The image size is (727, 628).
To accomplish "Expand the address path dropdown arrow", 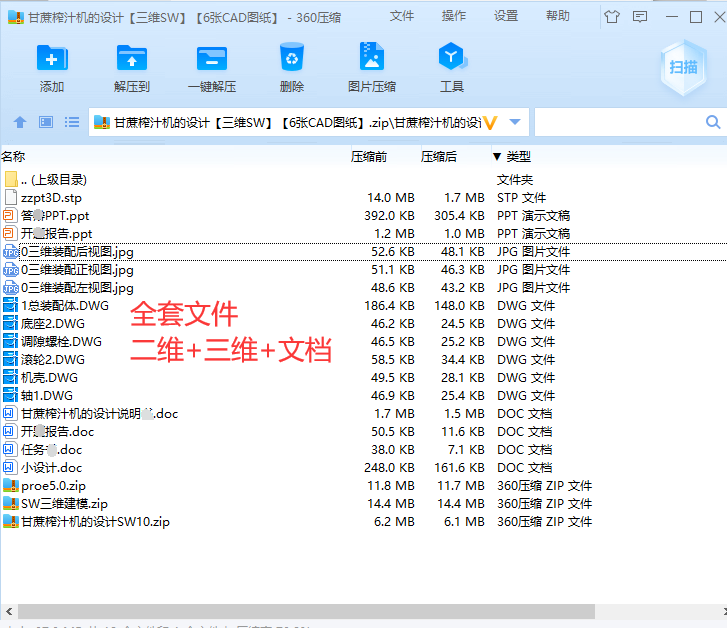I will tap(515, 122).
